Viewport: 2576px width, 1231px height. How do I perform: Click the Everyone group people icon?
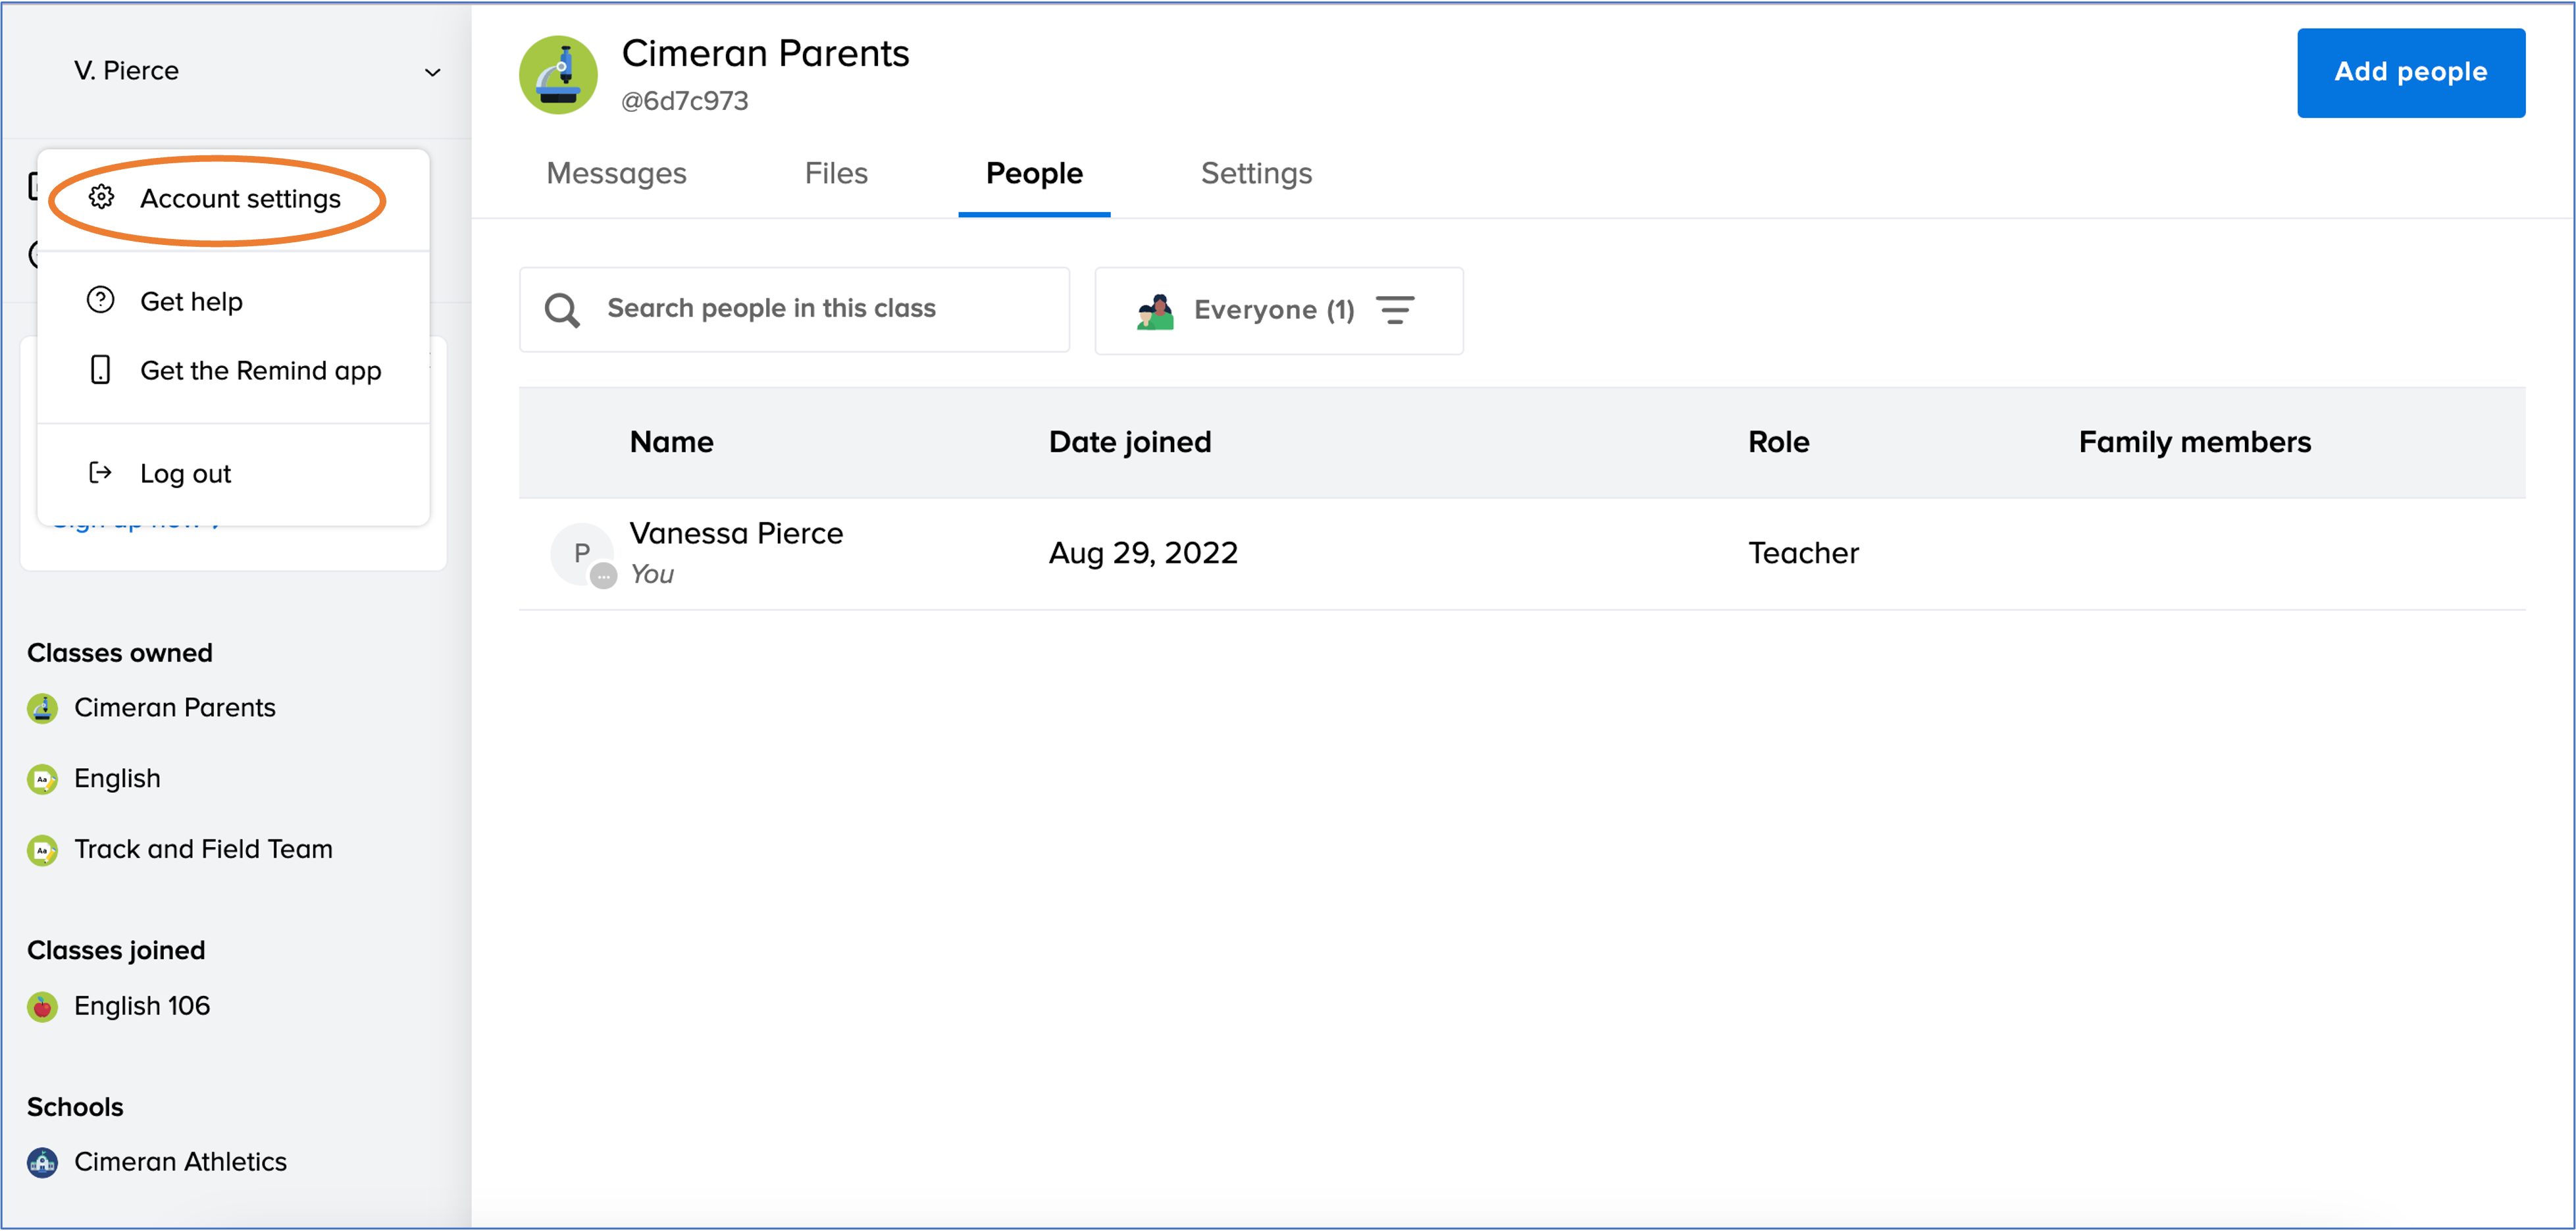(1155, 311)
